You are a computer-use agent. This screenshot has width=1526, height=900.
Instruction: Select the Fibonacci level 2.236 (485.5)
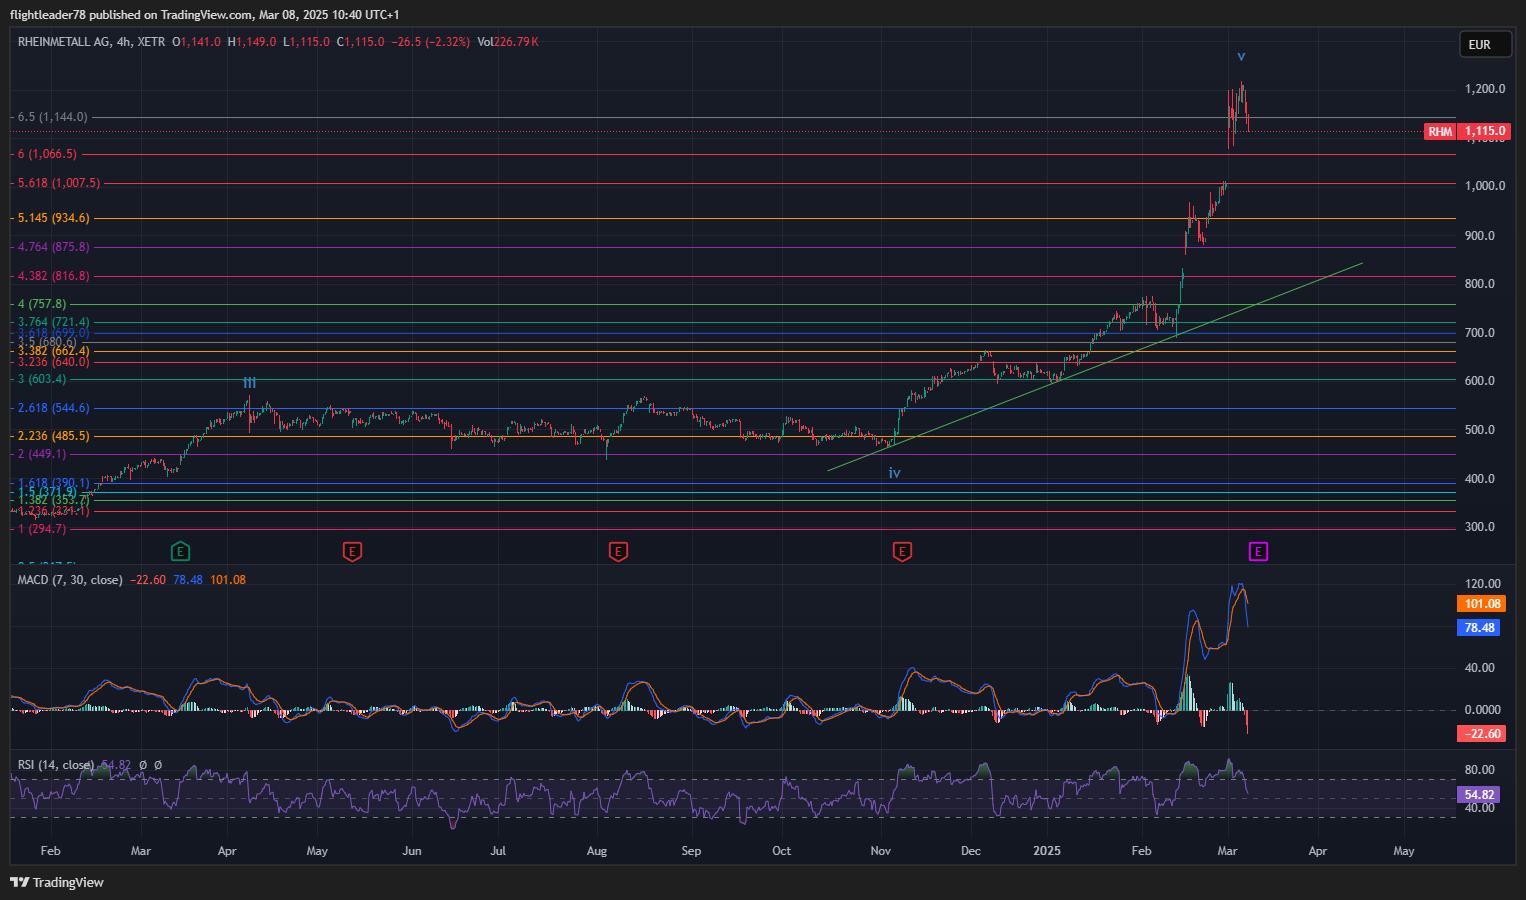pos(53,436)
